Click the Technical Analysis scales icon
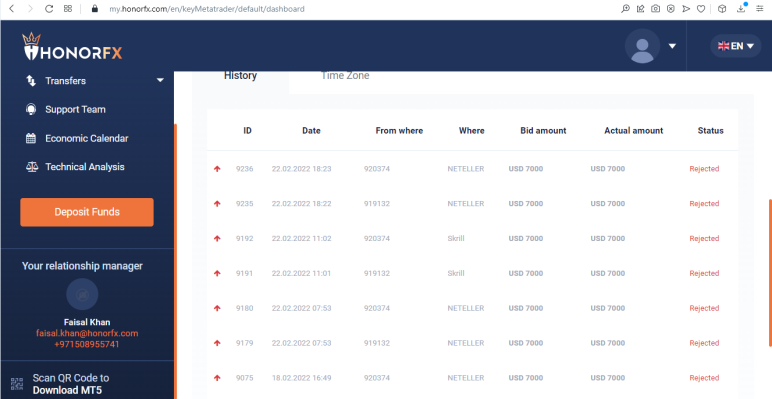772x399 pixels. point(31,167)
